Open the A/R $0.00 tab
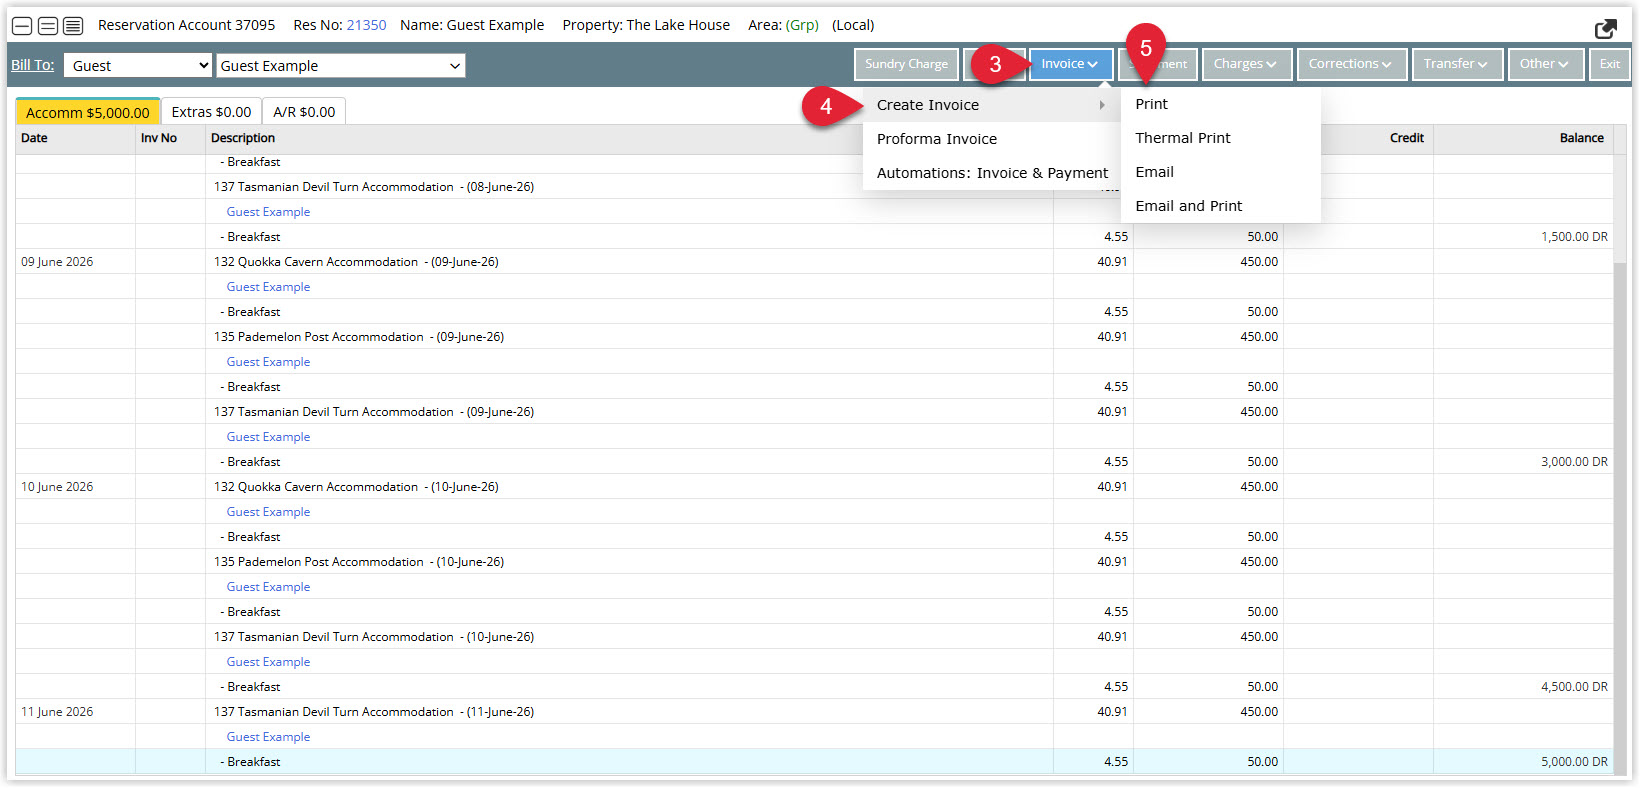 click(x=304, y=112)
